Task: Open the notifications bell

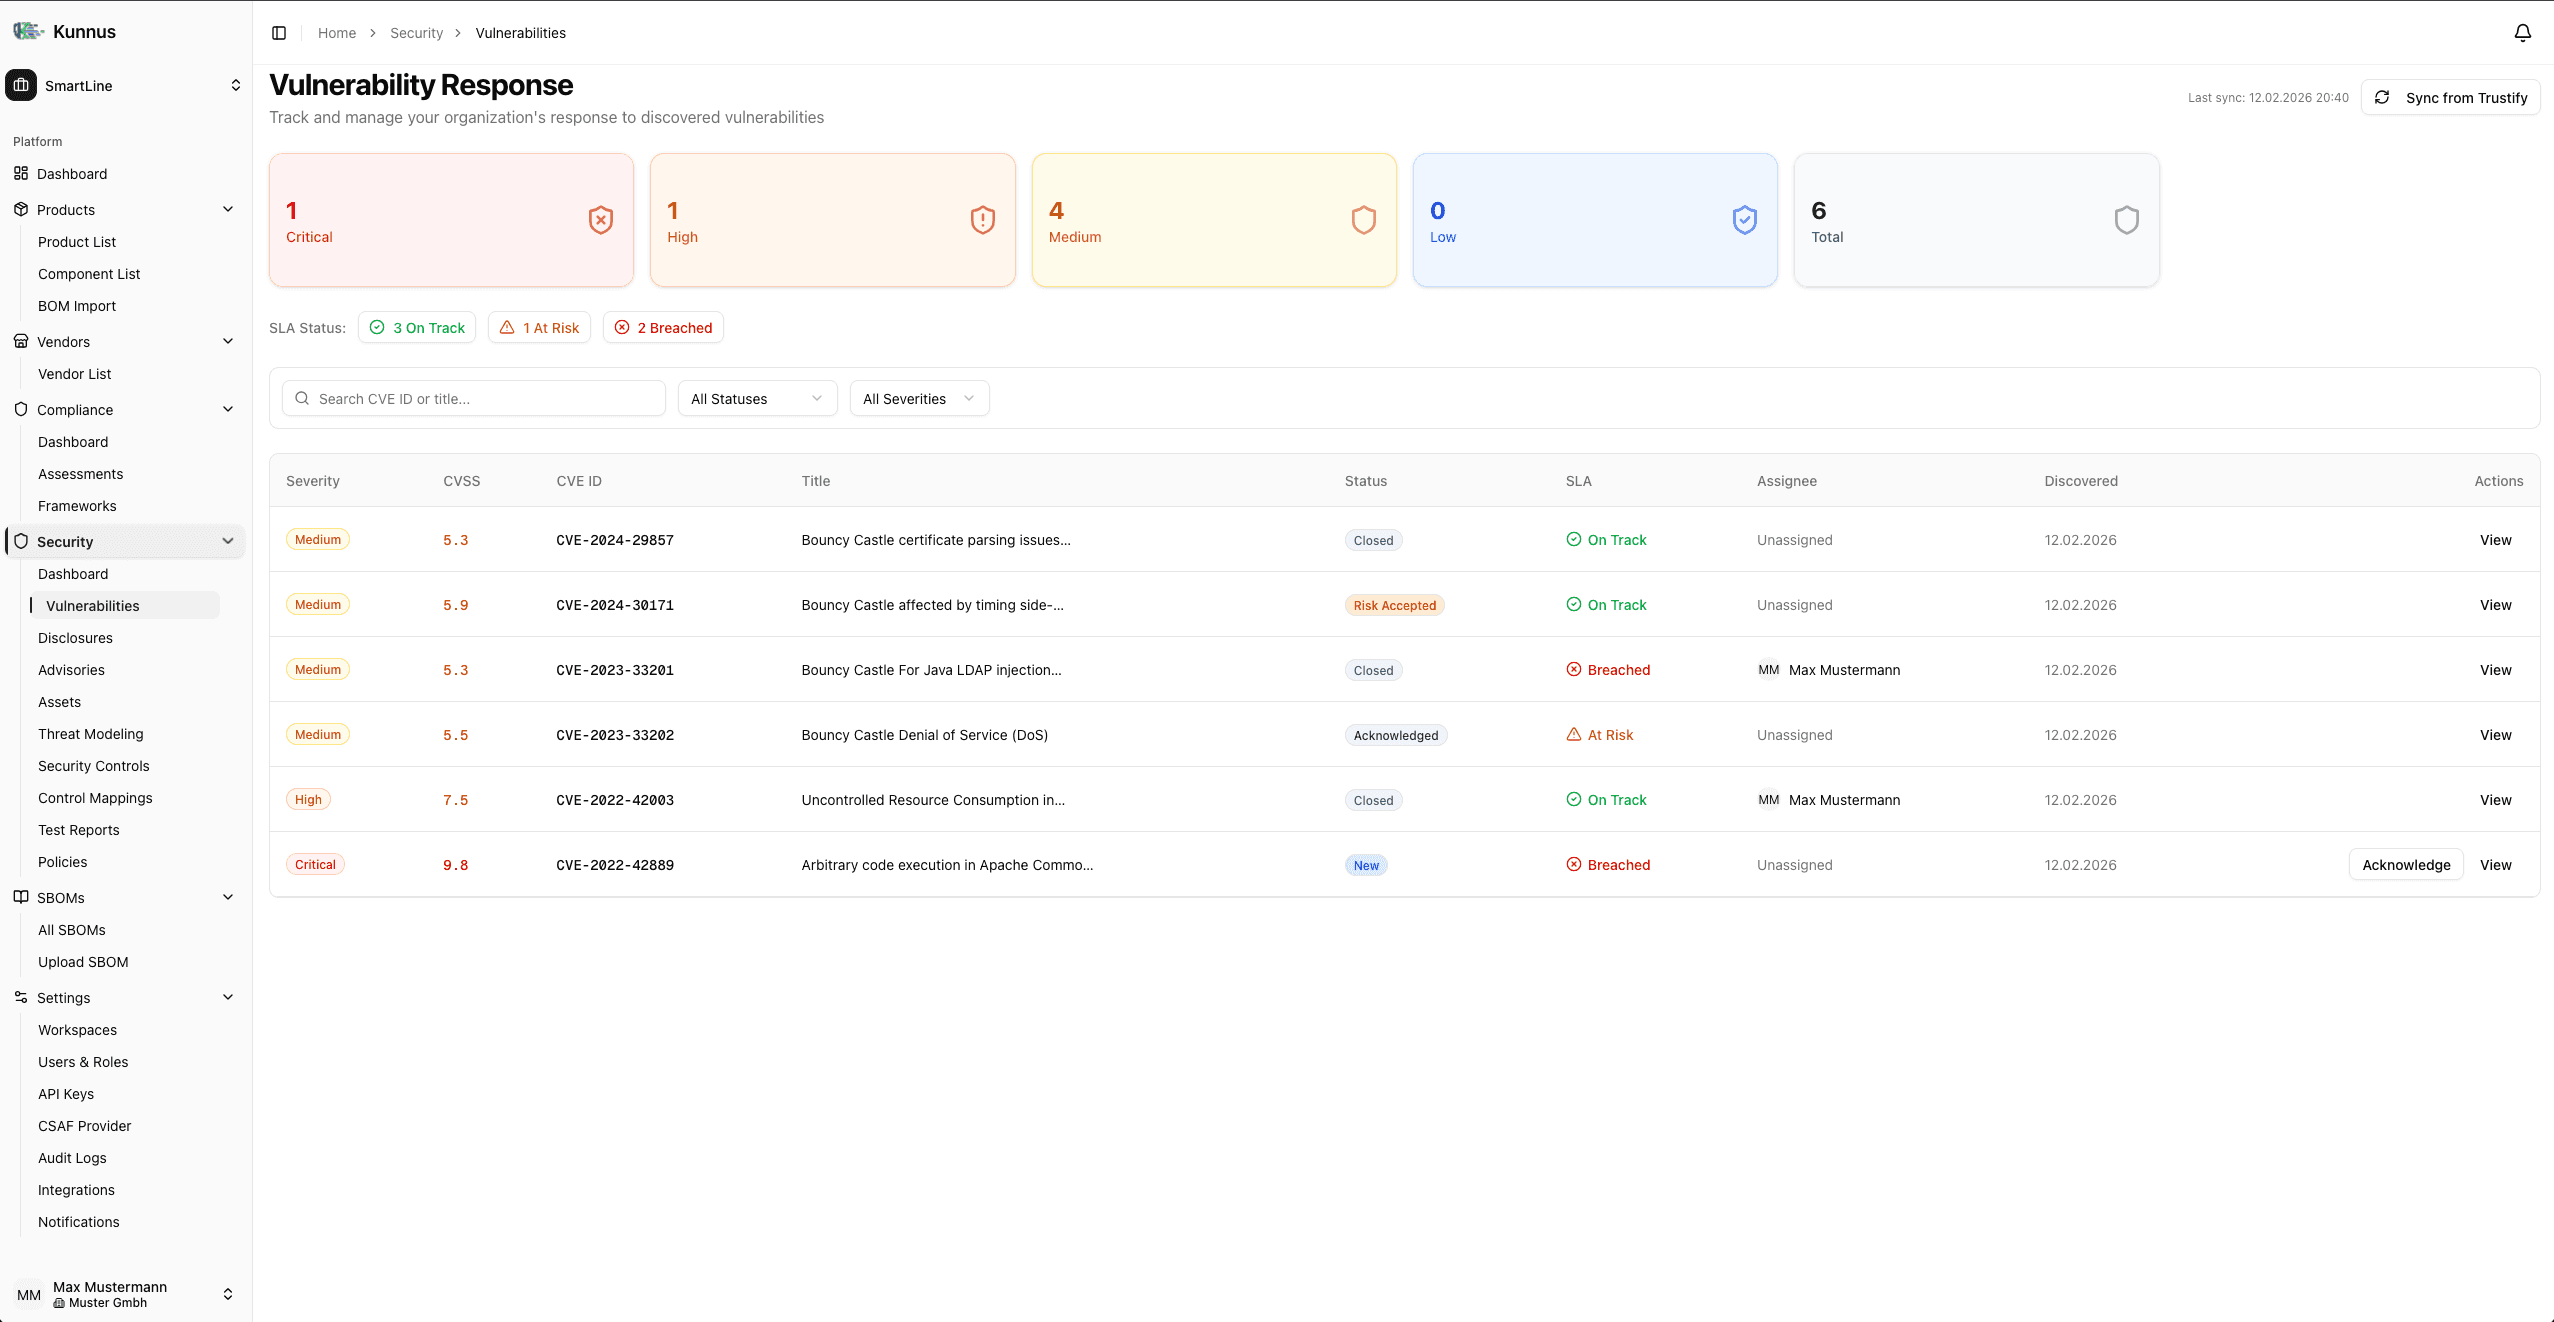Action: point(2521,32)
